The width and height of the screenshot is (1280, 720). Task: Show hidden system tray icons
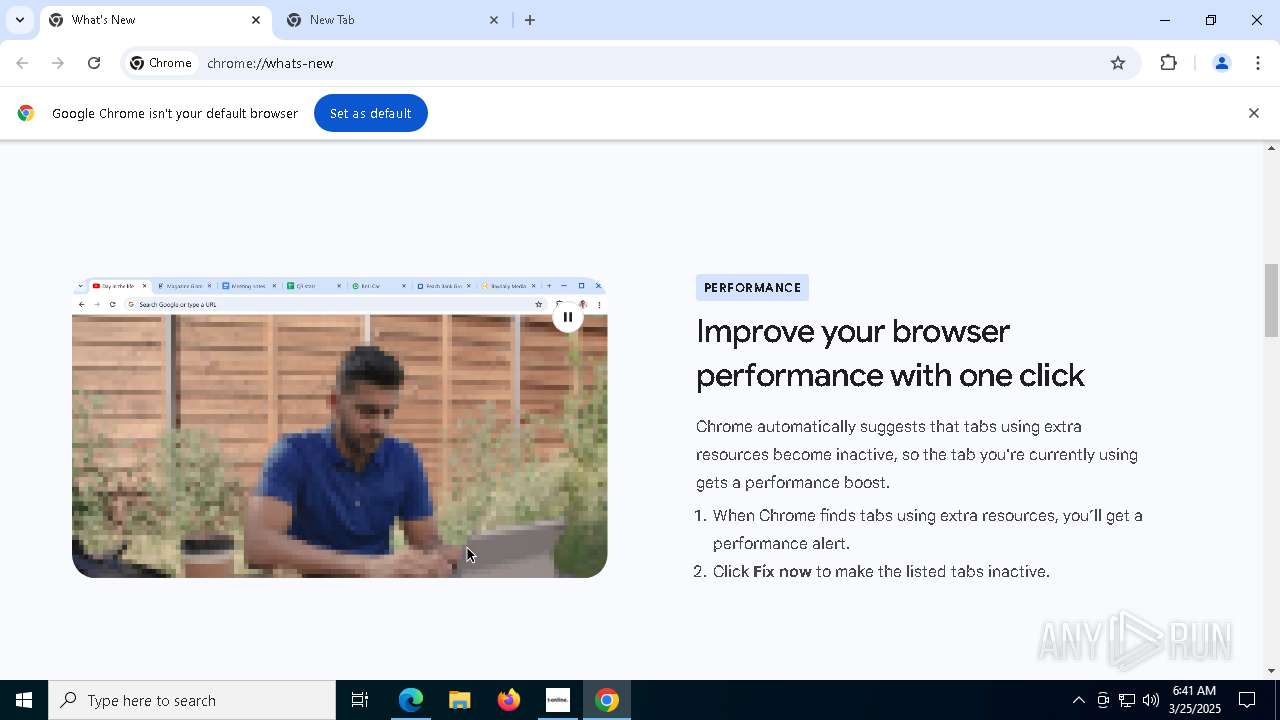[x=1078, y=700]
